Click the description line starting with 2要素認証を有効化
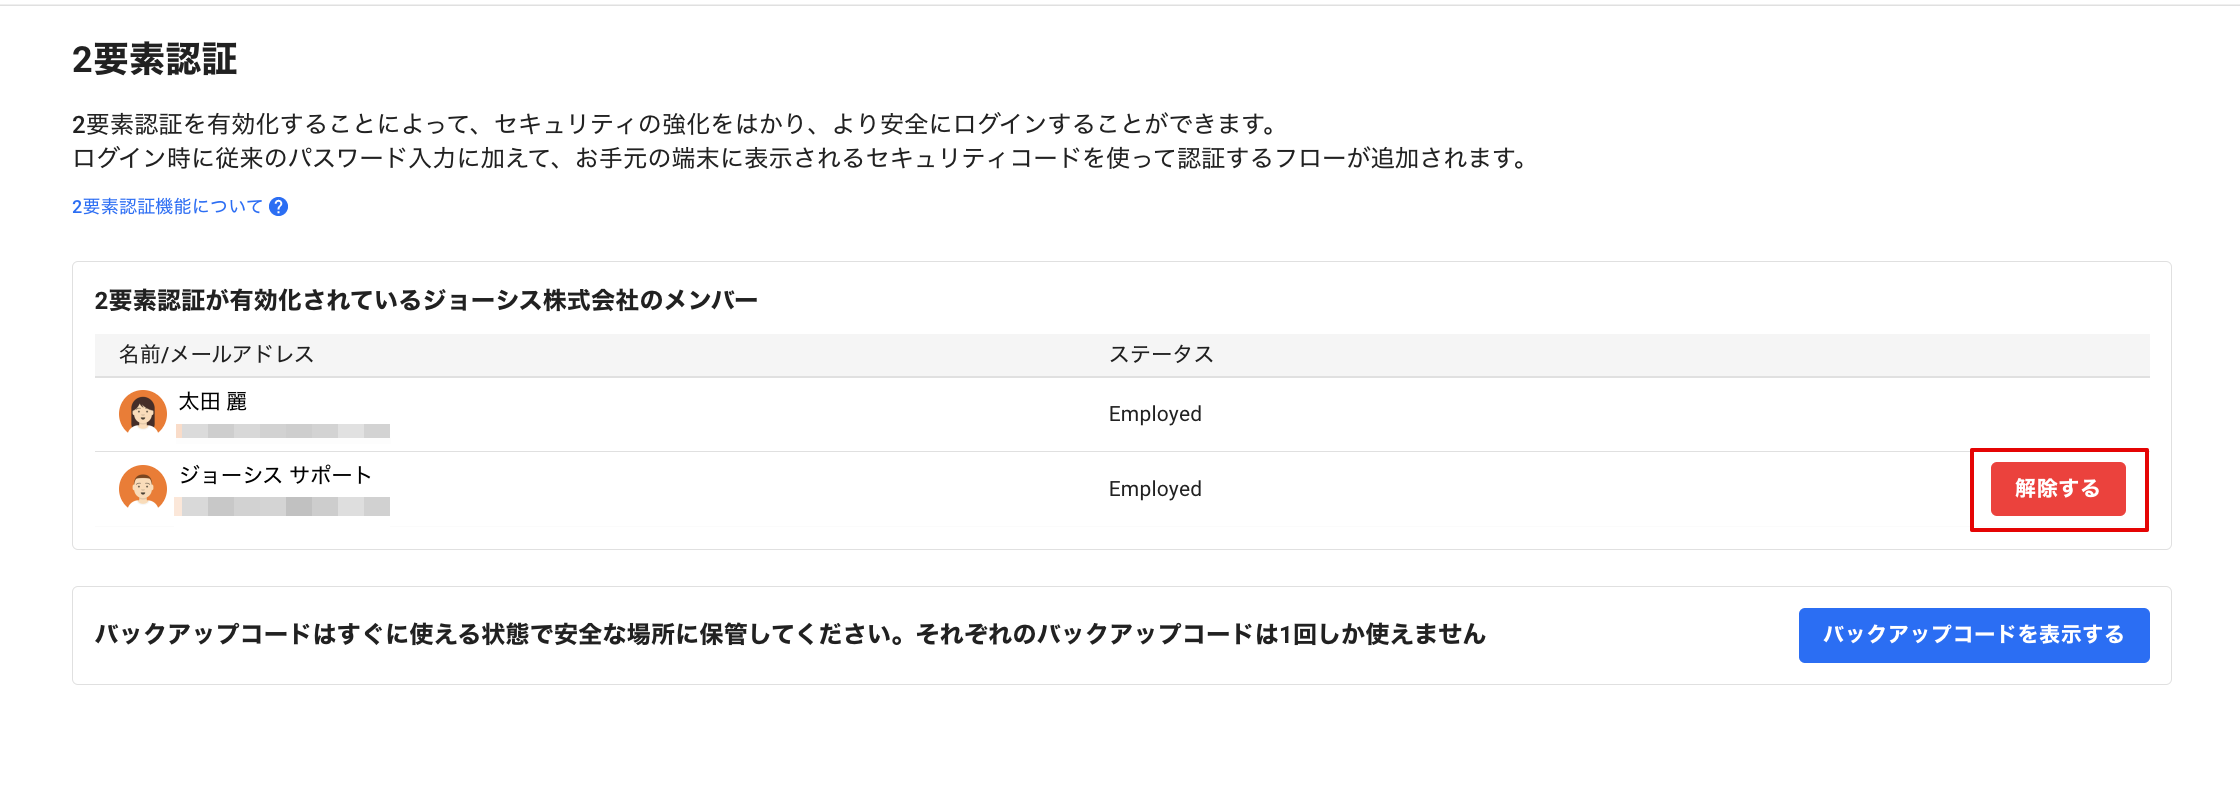 tap(675, 124)
